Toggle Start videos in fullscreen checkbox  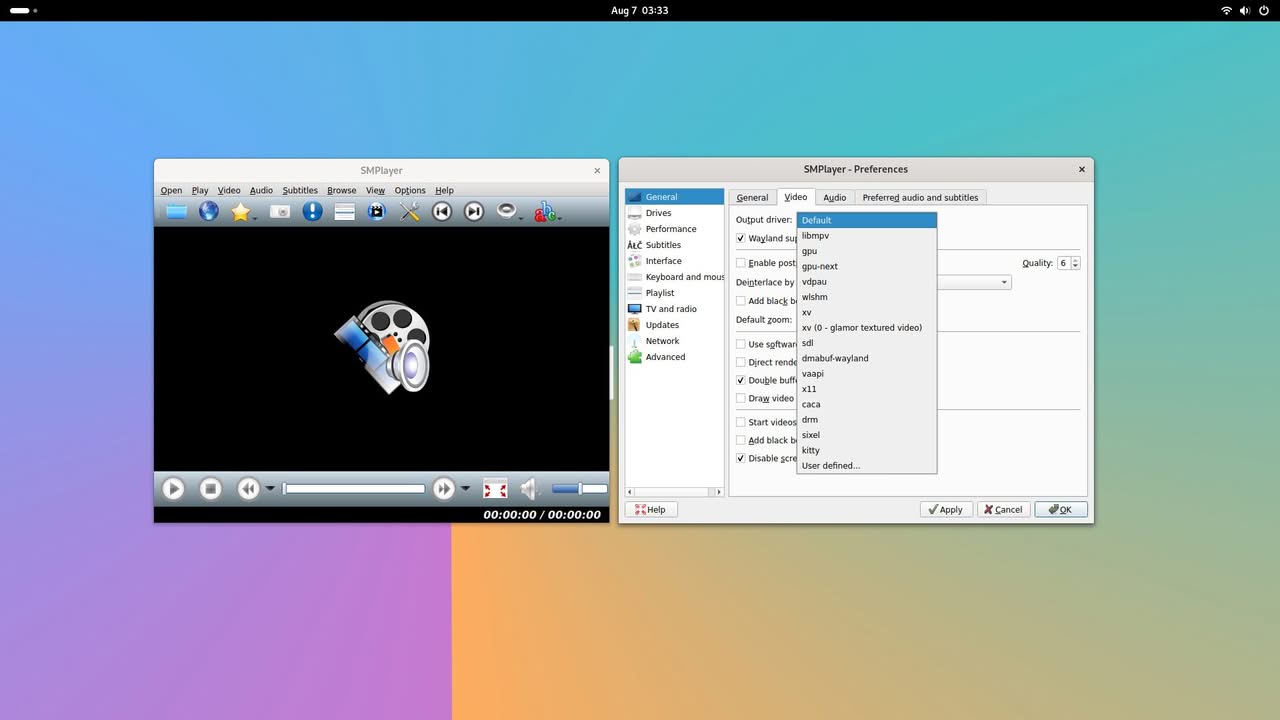pyautogui.click(x=741, y=422)
